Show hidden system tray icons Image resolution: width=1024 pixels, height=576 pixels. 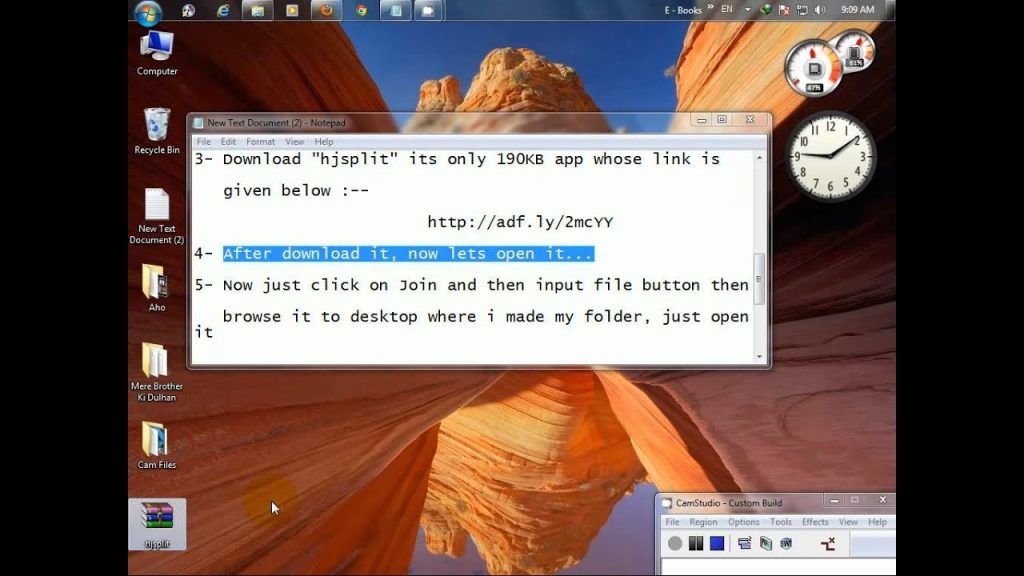748,10
